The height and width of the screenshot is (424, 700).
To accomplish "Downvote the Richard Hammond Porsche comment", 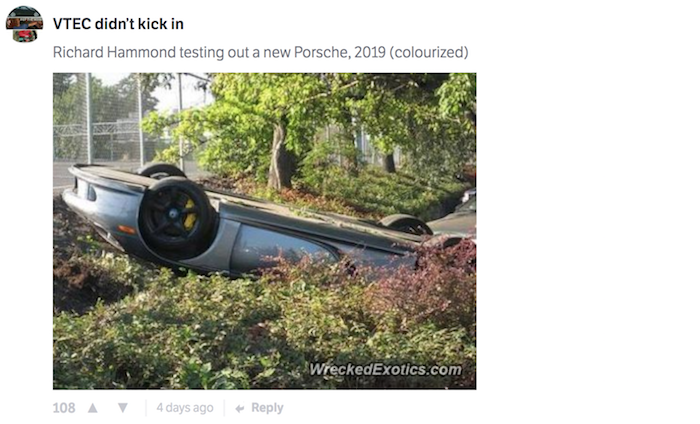I will click(x=123, y=408).
